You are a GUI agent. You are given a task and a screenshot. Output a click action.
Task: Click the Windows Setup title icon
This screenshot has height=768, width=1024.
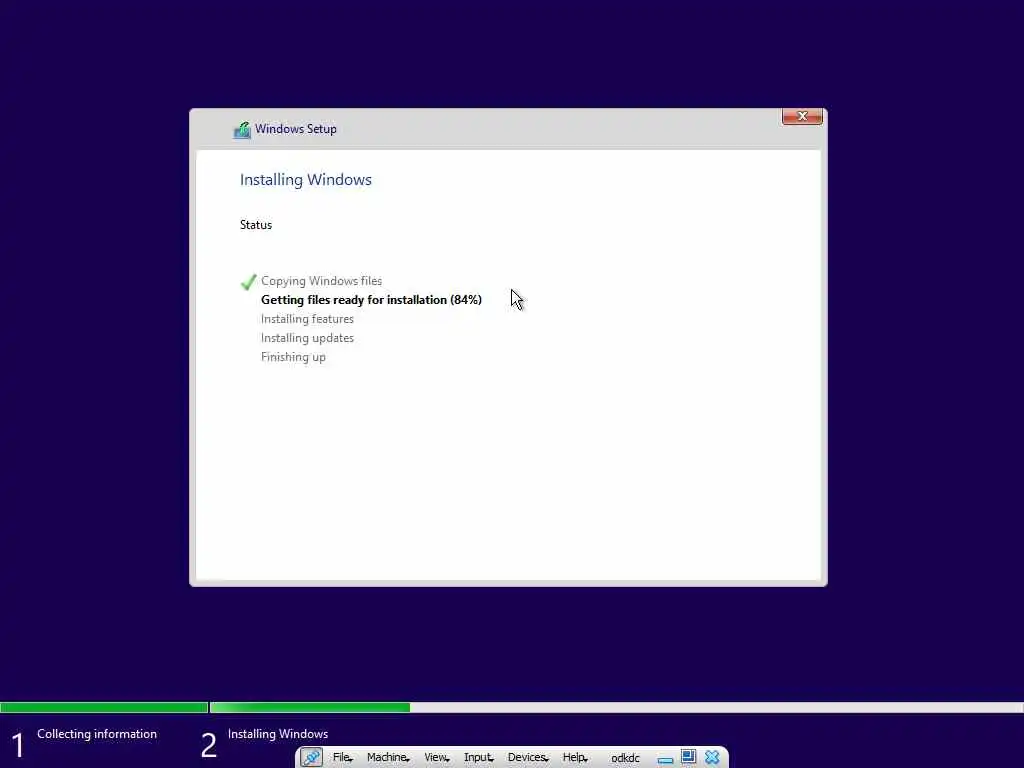pyautogui.click(x=242, y=130)
